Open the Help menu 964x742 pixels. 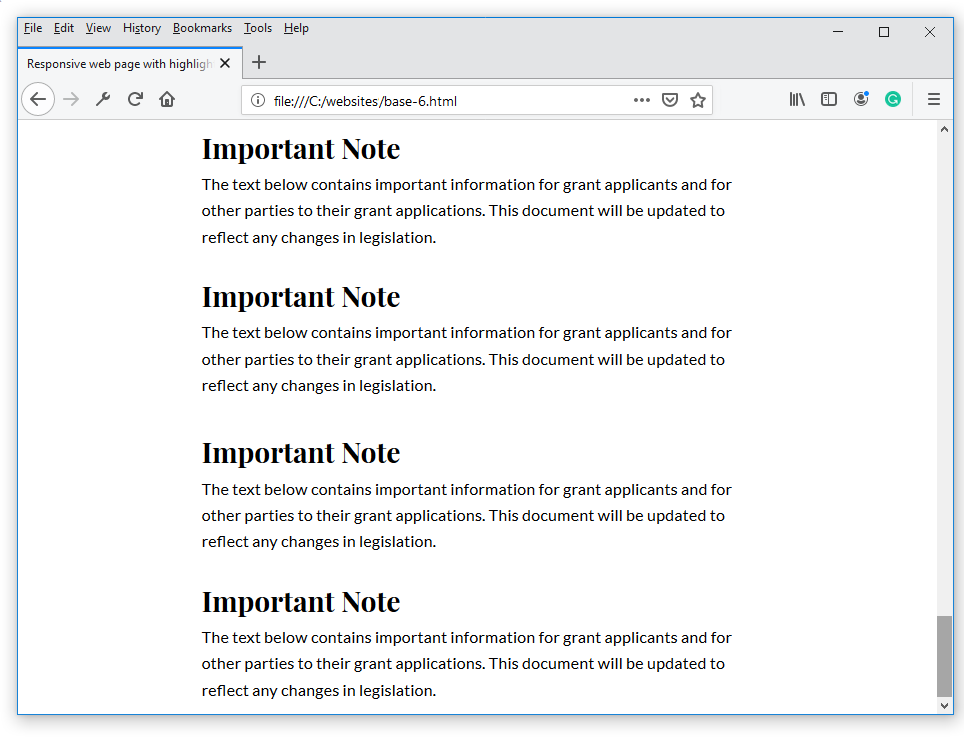tap(296, 28)
